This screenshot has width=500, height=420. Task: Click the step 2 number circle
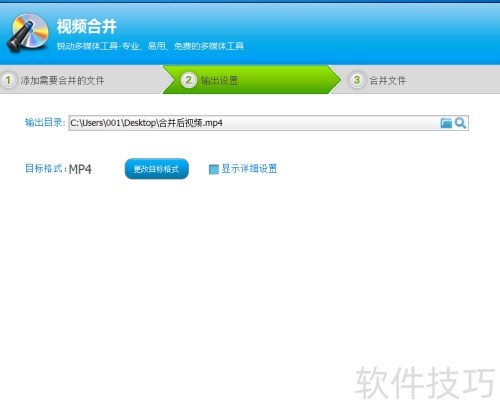pos(188,80)
